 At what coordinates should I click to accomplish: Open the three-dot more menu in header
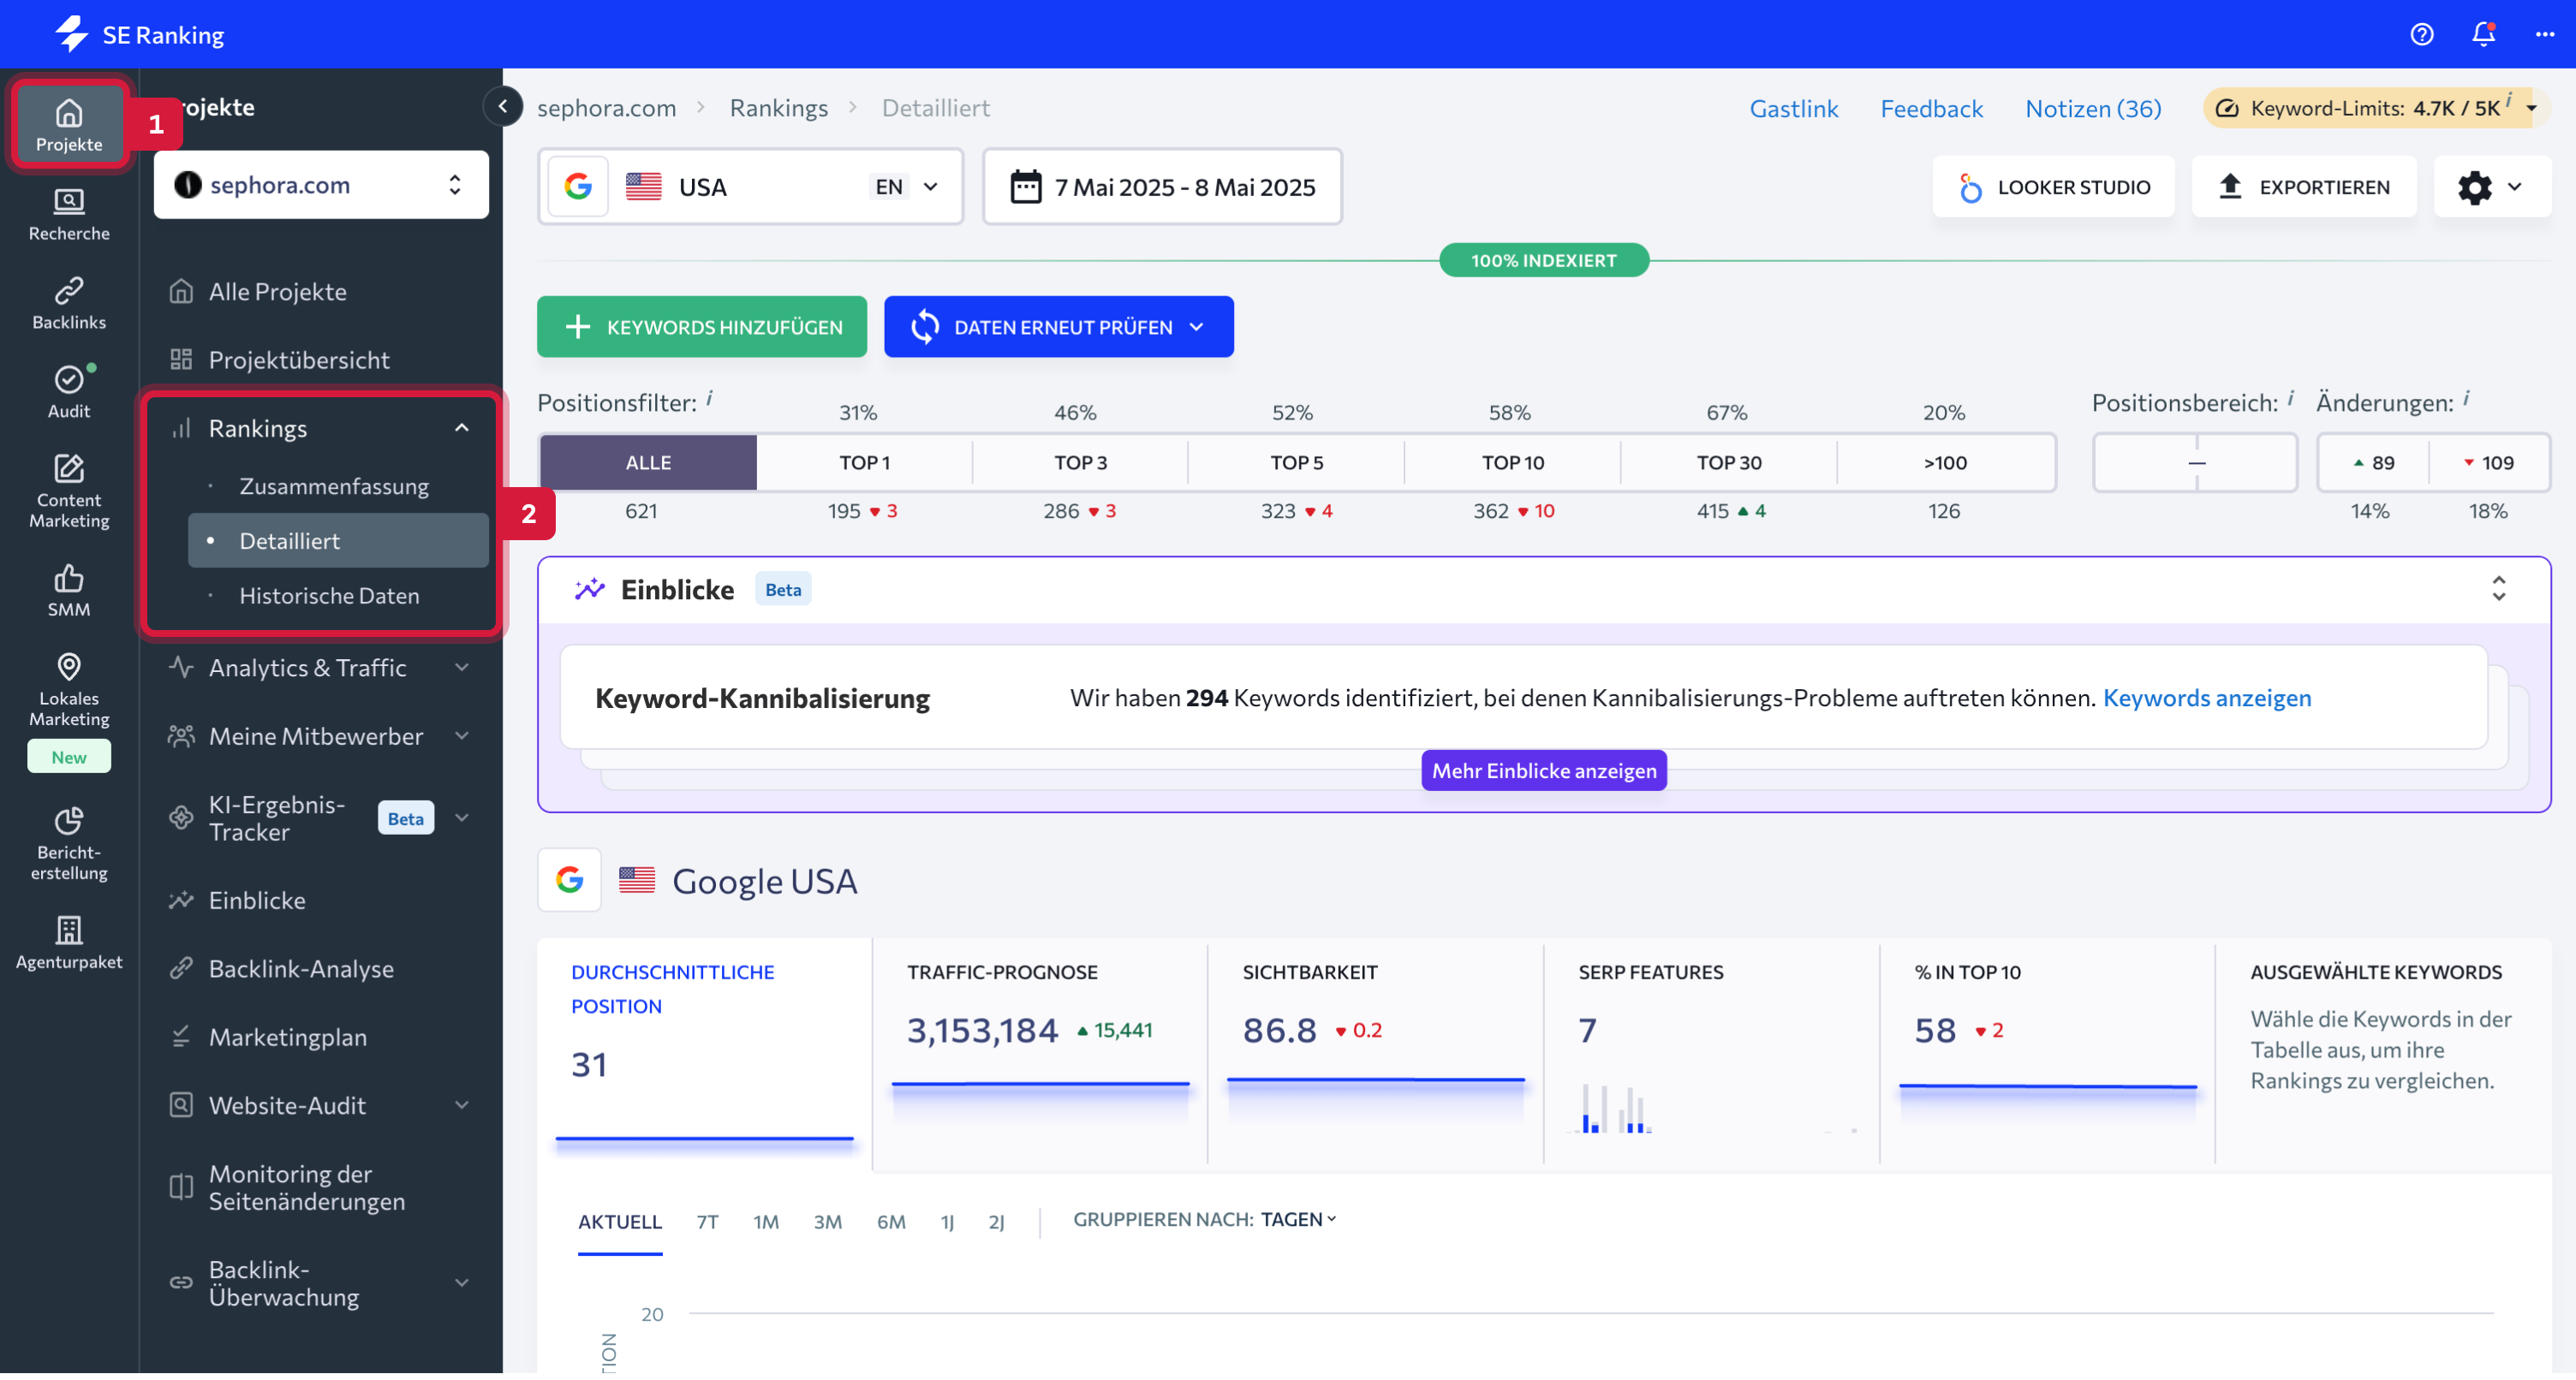tap(2545, 34)
